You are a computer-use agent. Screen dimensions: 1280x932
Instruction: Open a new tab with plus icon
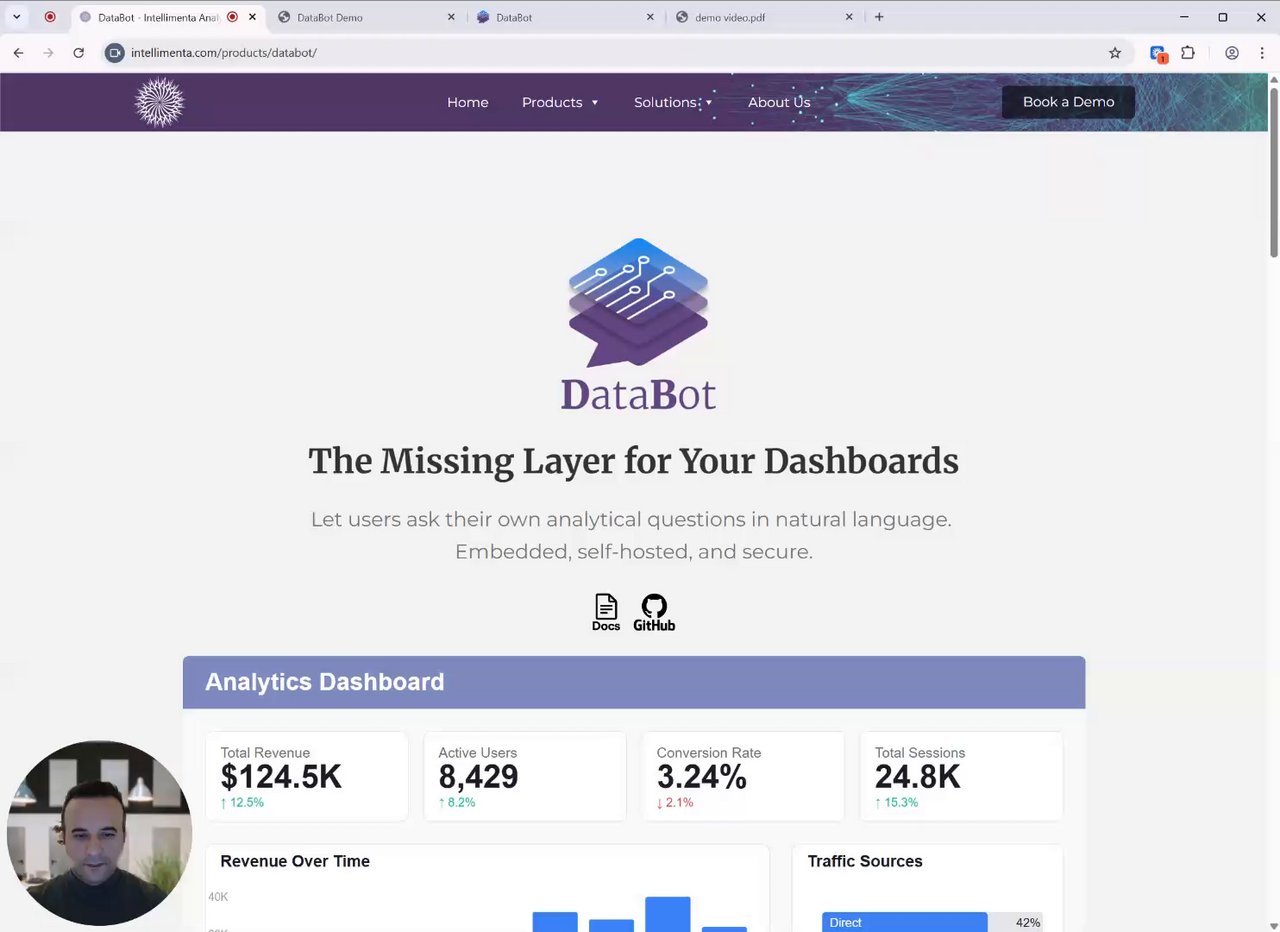879,17
